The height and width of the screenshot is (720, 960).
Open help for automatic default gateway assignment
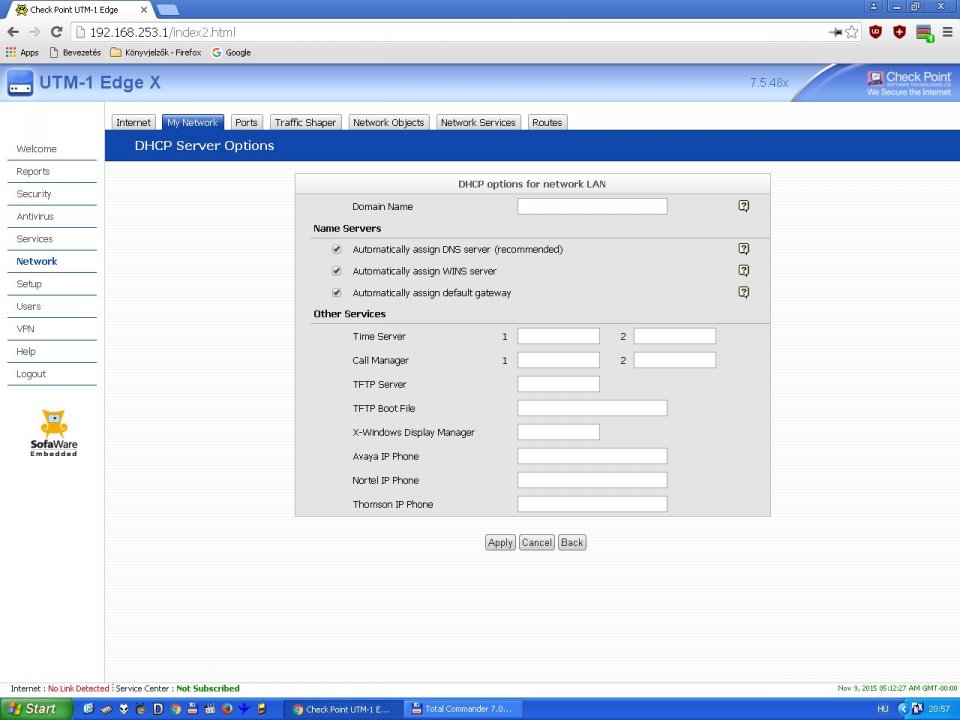tap(743, 292)
